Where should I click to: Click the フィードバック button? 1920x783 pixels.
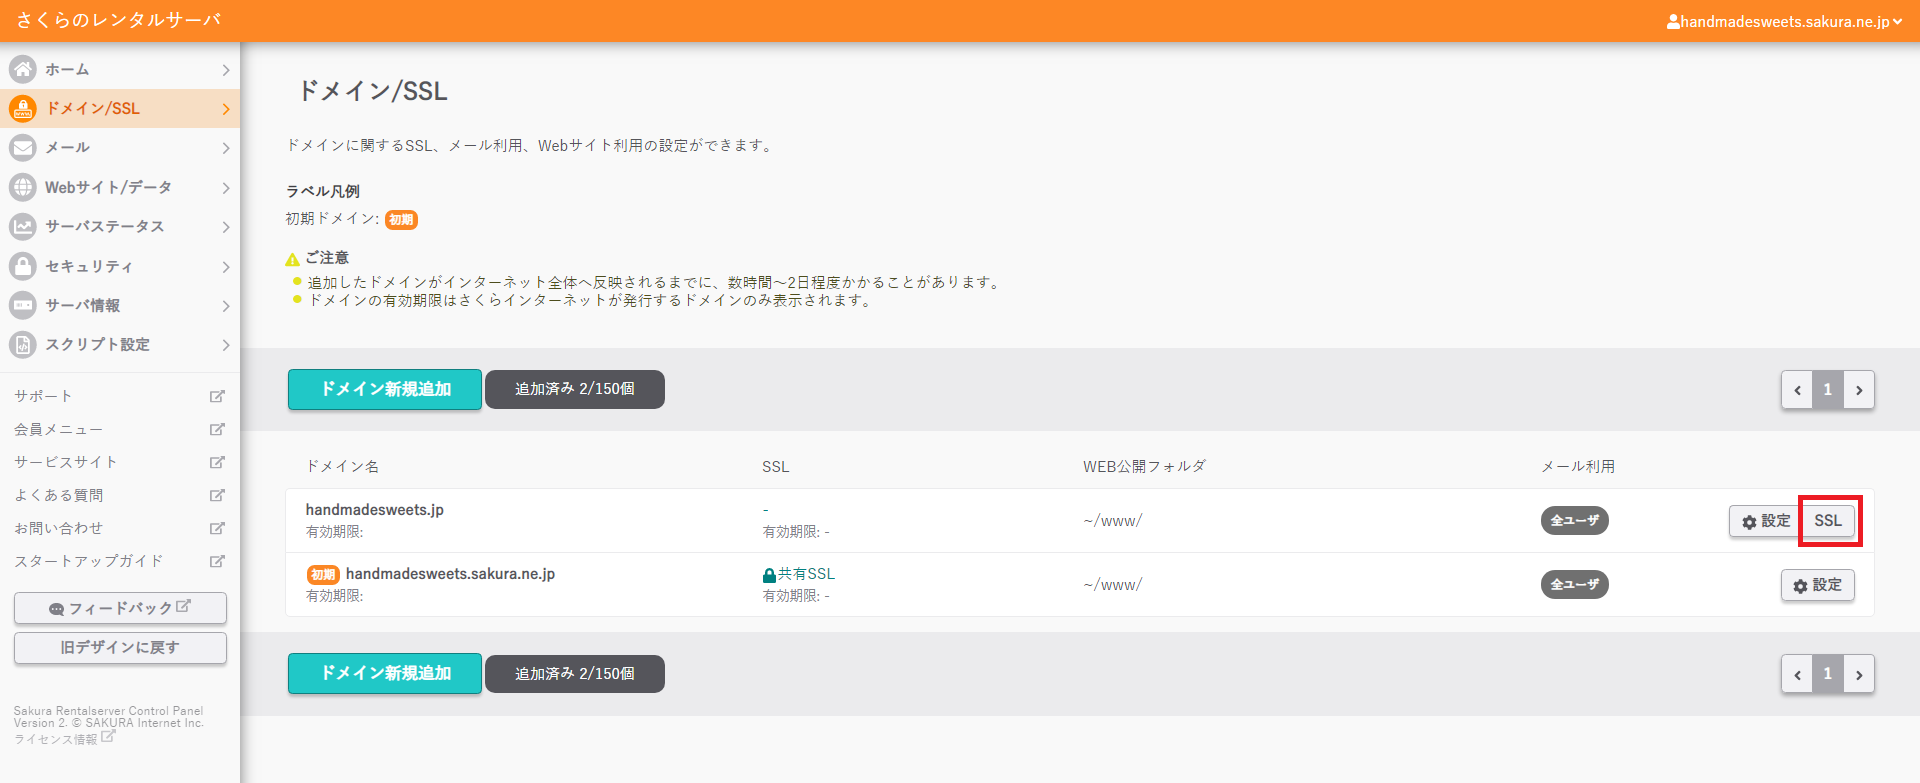tap(120, 608)
